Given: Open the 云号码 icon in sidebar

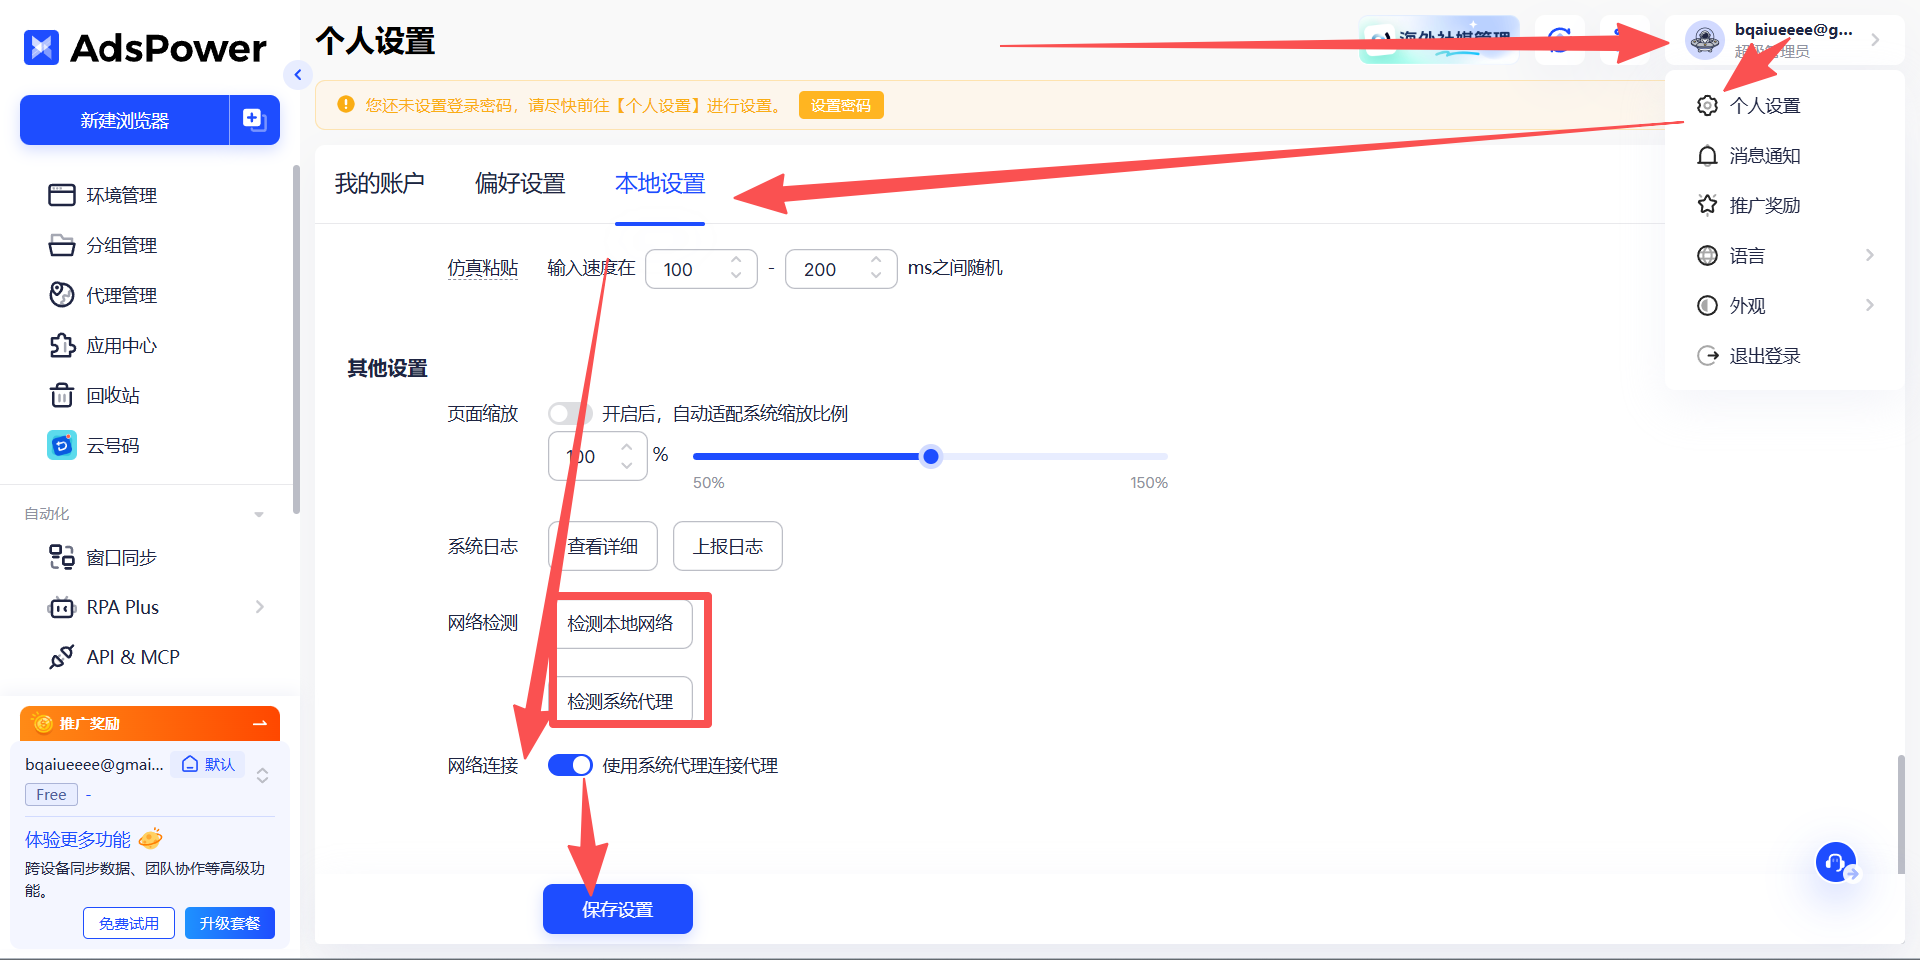Looking at the screenshot, I should click(x=62, y=445).
